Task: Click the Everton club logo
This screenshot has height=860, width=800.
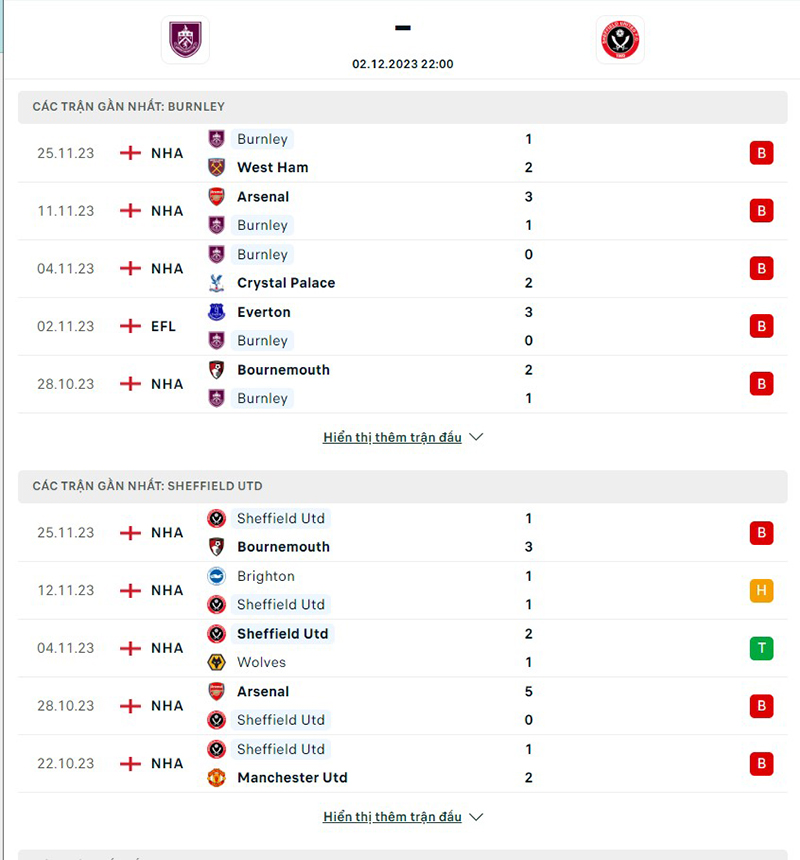Action: 216,312
